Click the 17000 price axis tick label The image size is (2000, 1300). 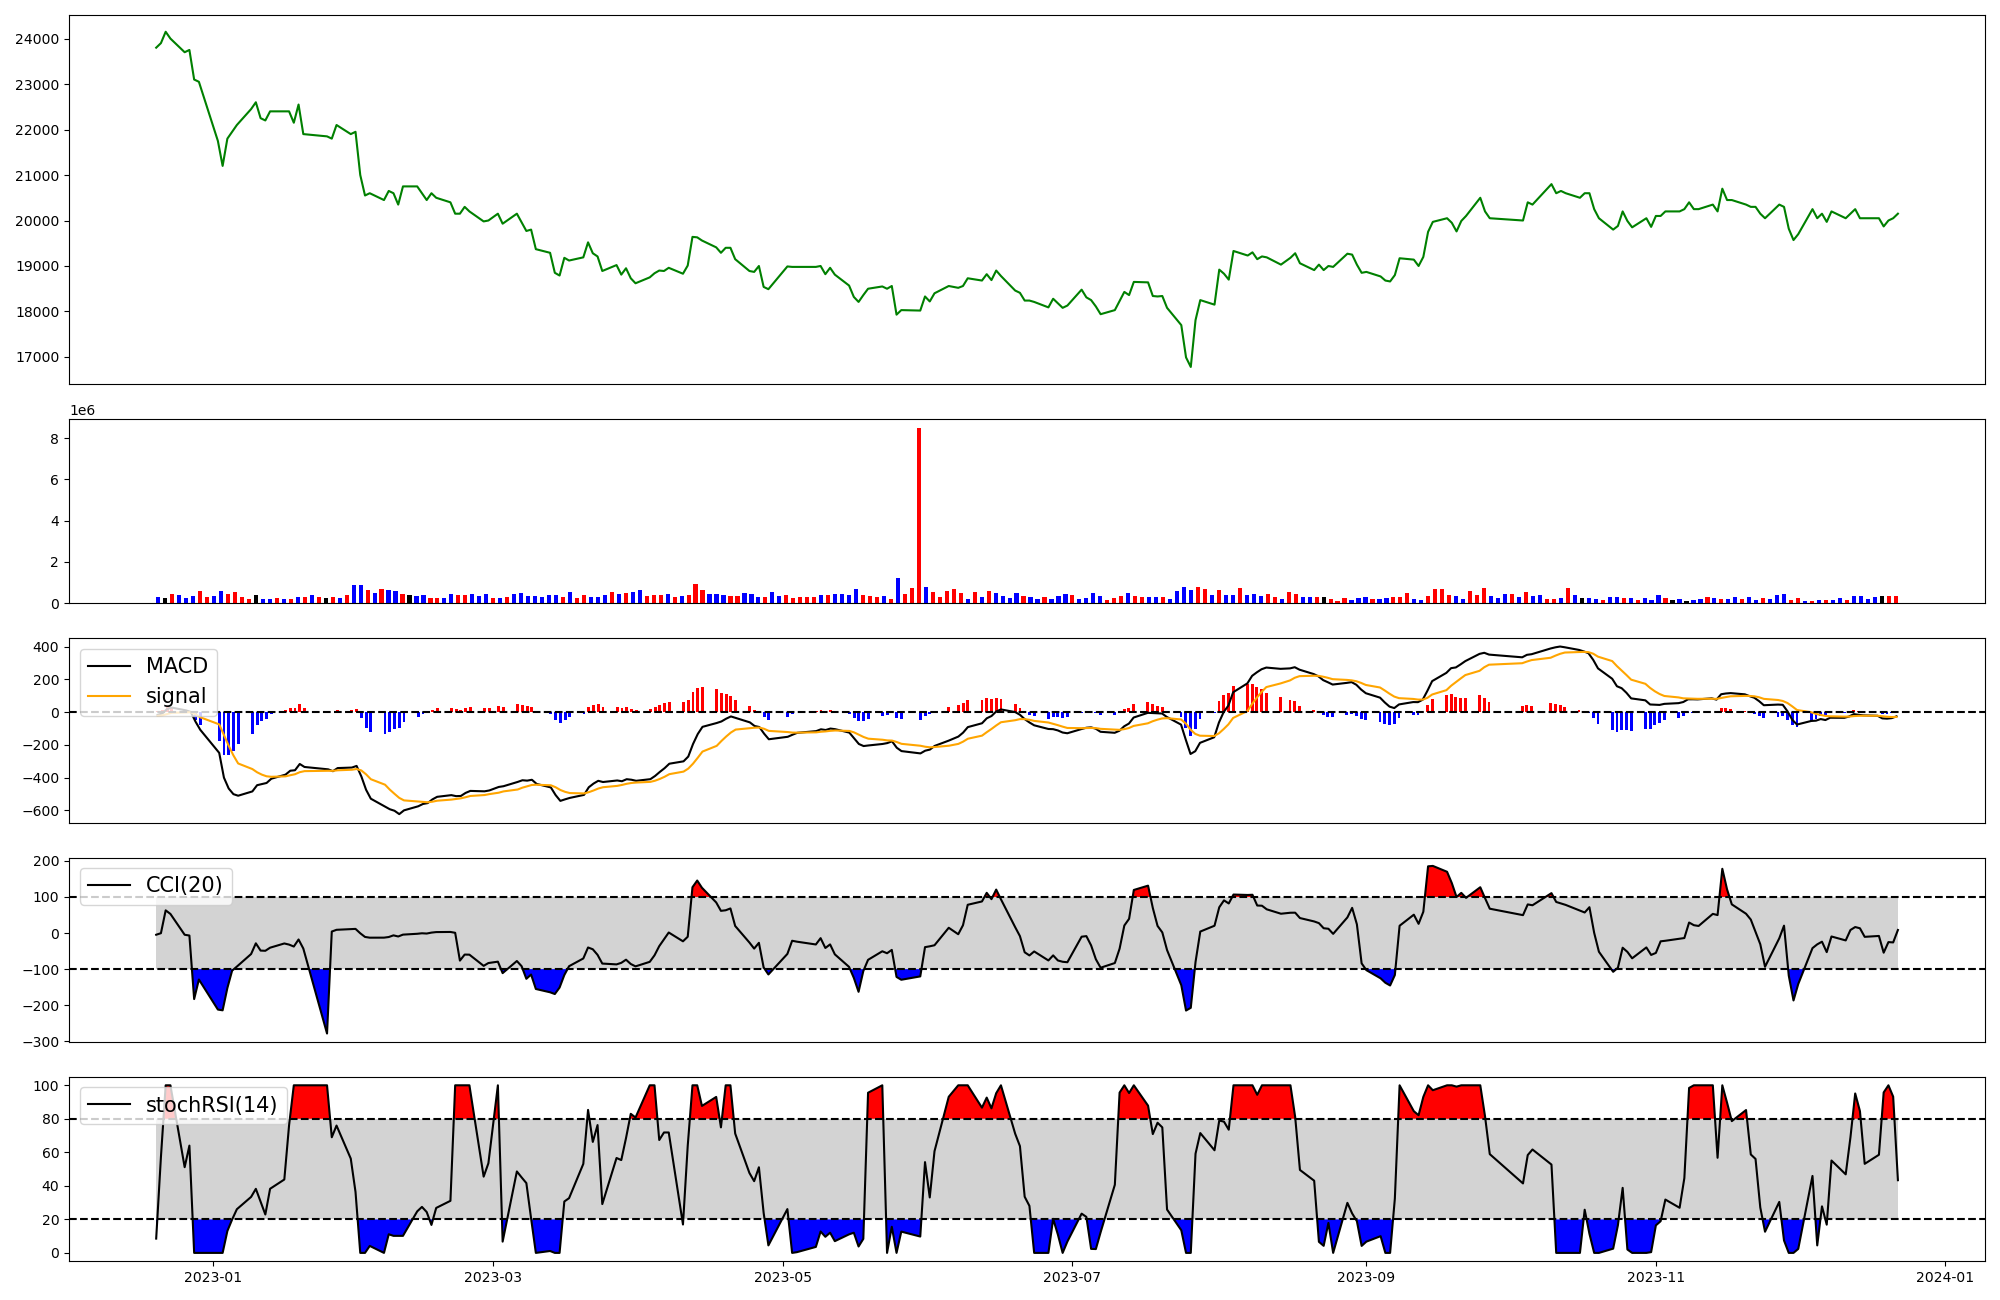tap(37, 358)
